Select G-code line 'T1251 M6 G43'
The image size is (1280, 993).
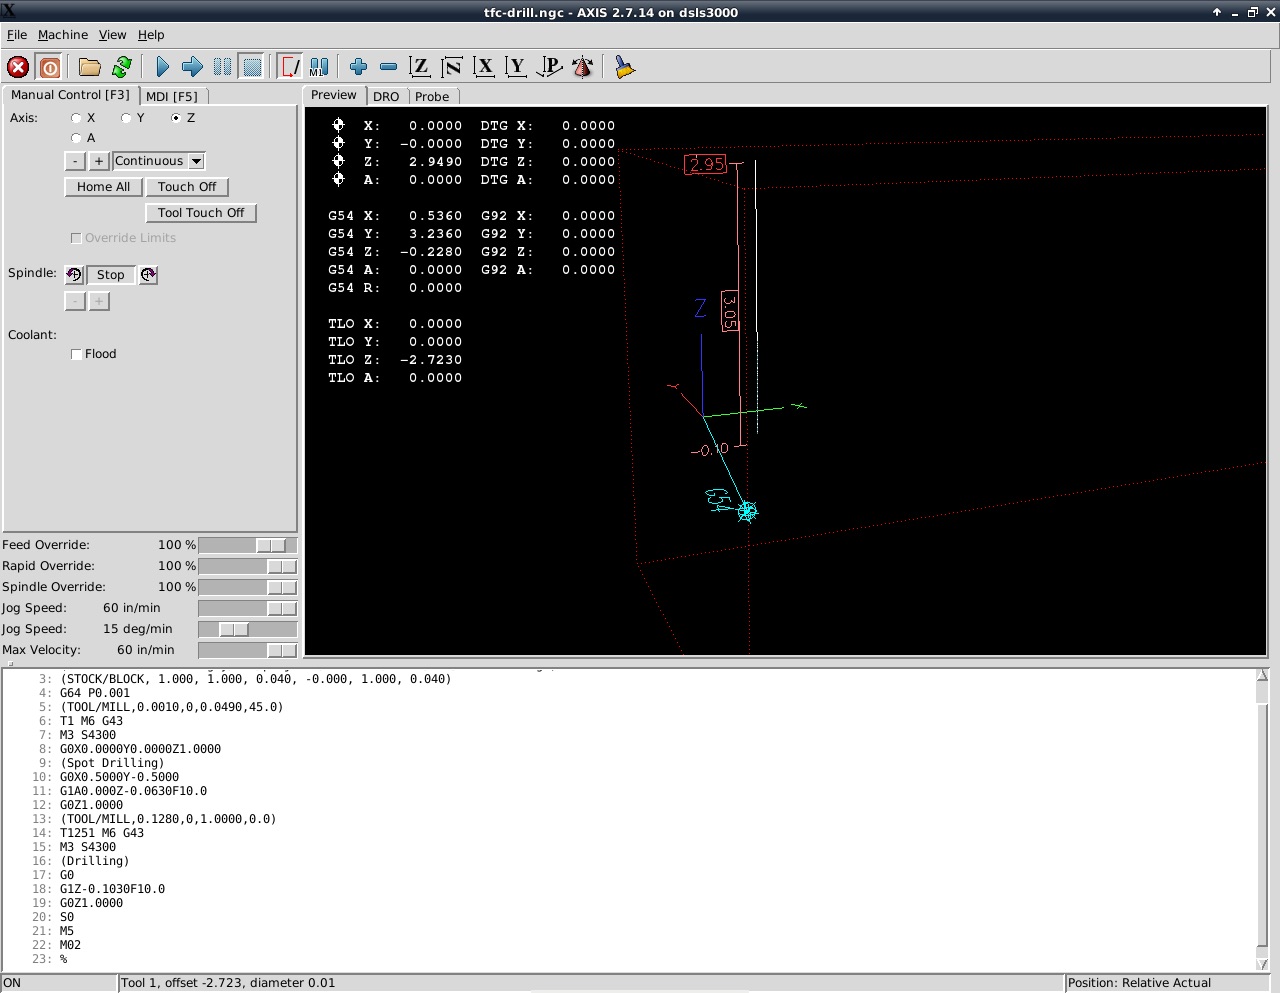click(x=102, y=833)
